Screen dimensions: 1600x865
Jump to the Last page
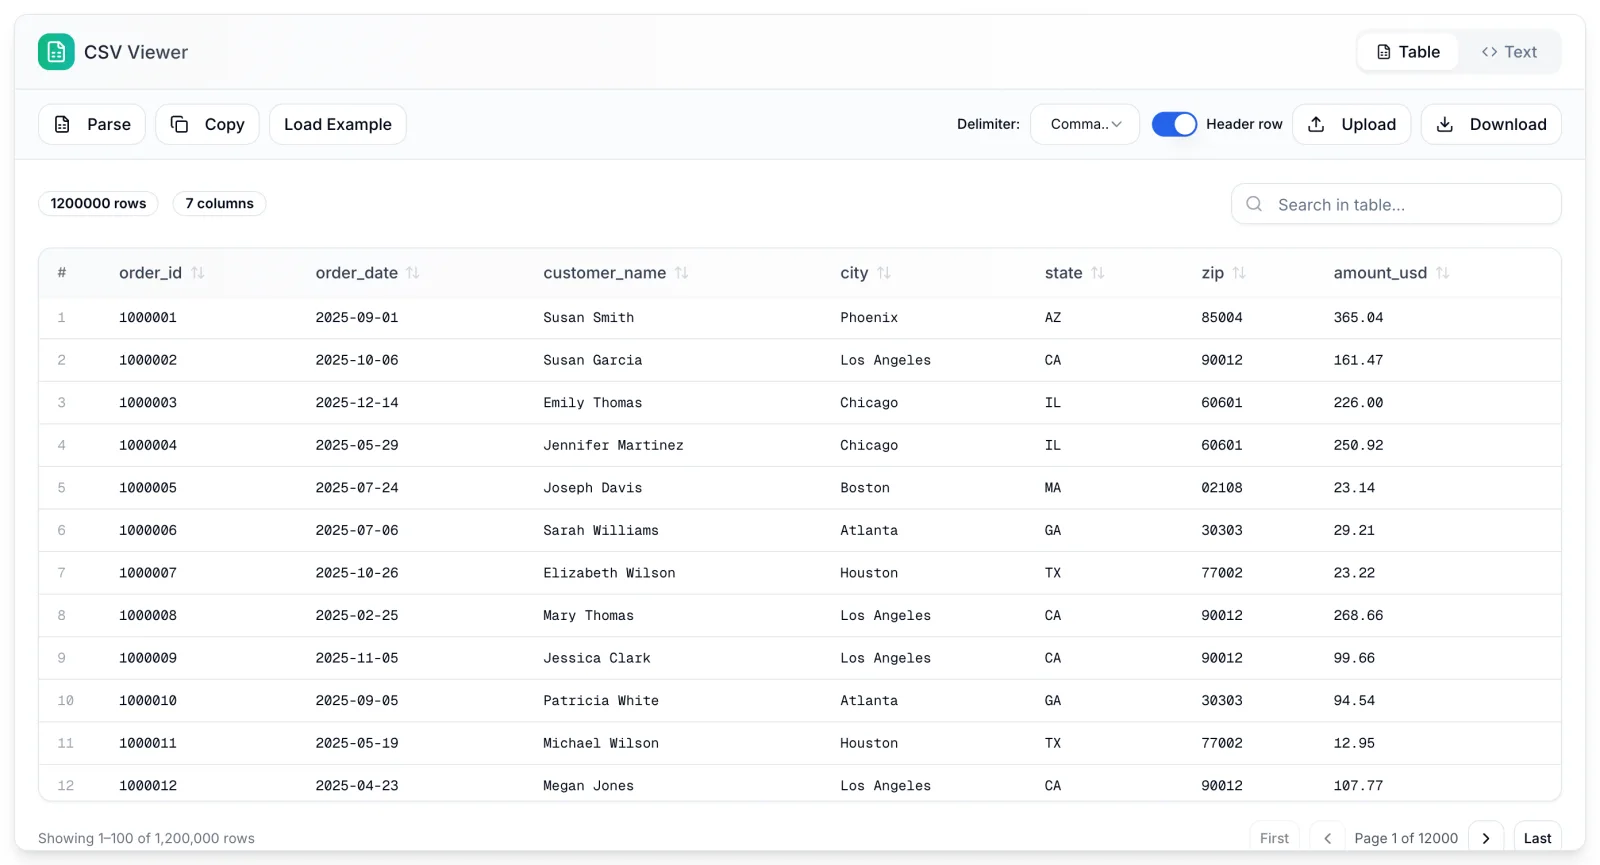point(1537,838)
